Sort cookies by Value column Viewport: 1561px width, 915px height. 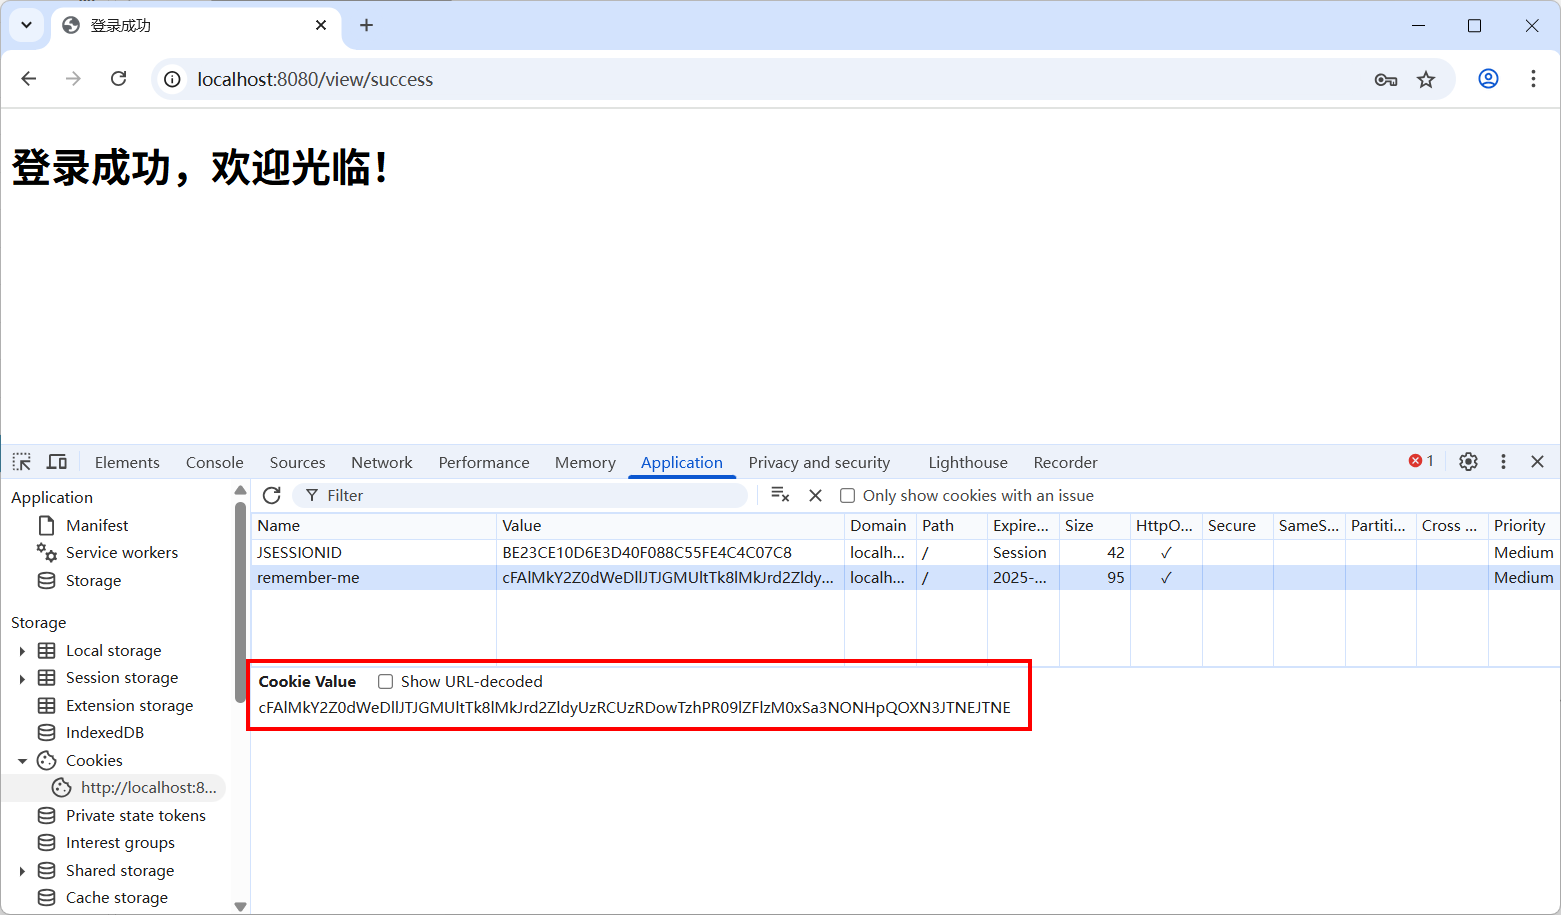tap(670, 526)
